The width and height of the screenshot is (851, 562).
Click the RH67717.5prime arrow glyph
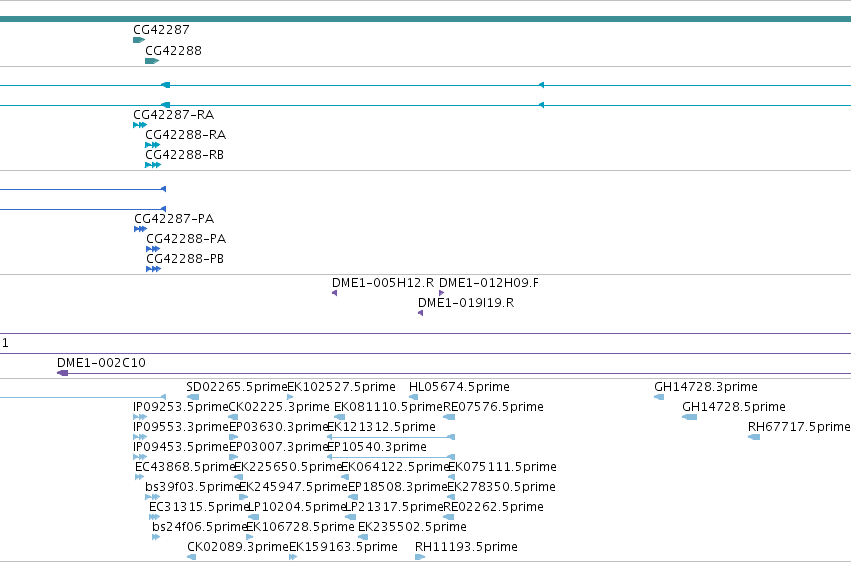pos(754,437)
